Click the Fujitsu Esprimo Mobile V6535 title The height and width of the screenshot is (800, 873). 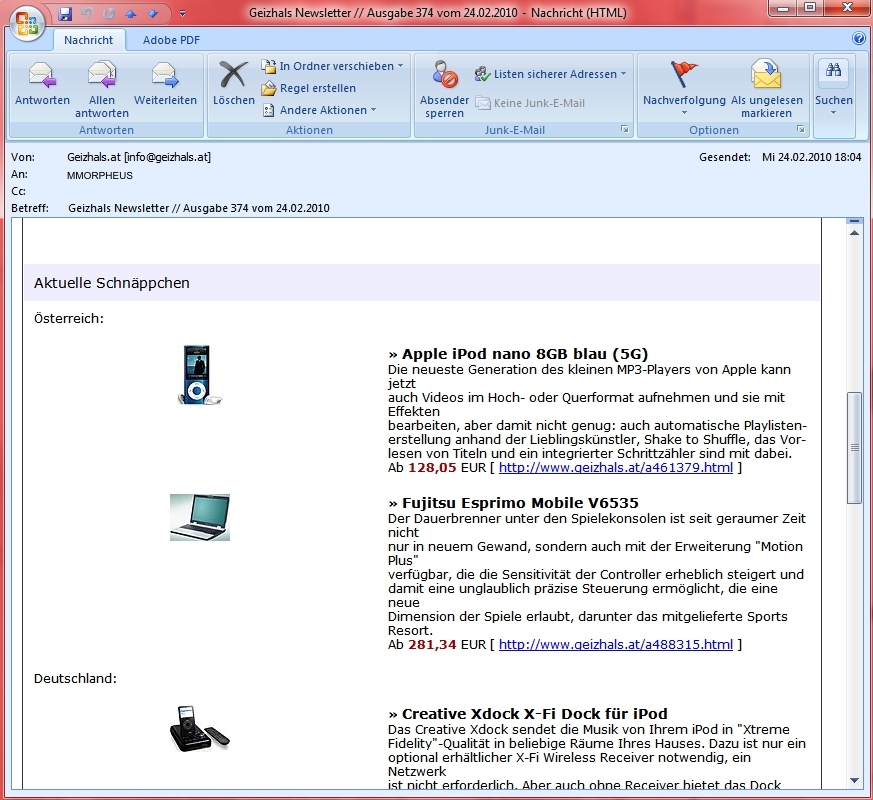point(521,503)
